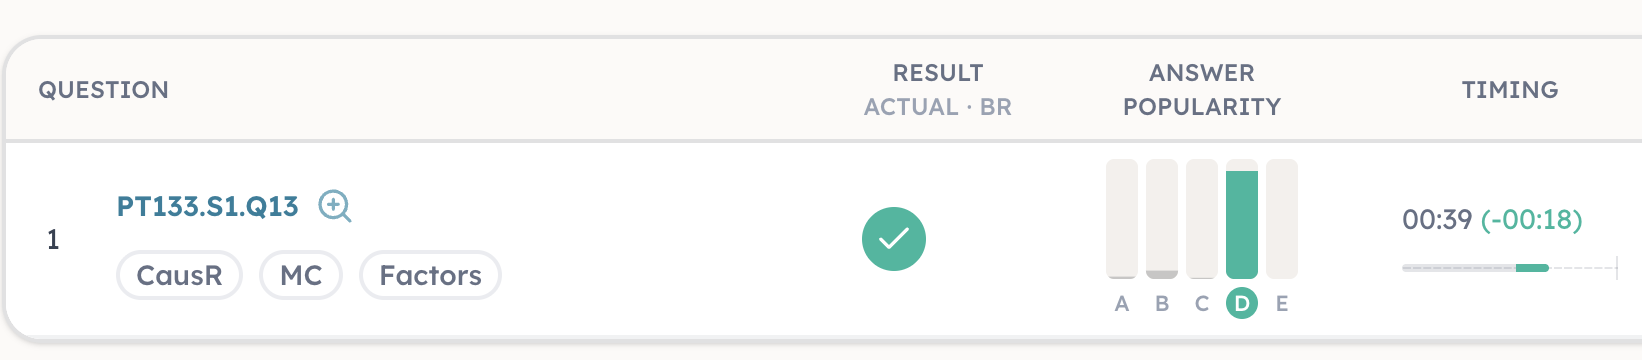Select the Factors tag pill

point(431,275)
